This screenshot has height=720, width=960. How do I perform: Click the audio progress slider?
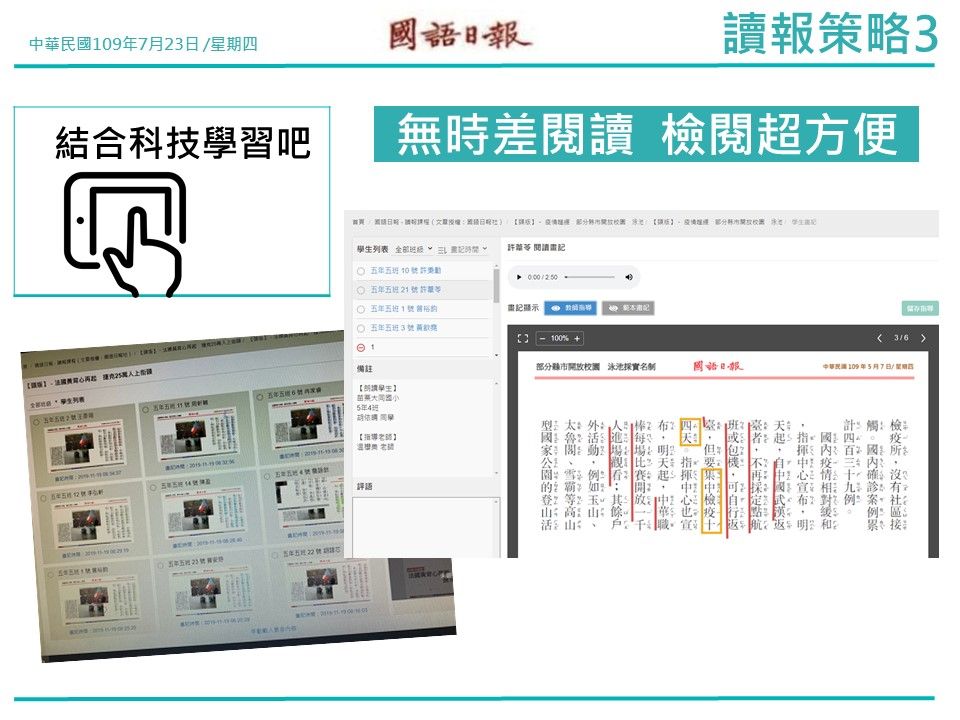[x=589, y=277]
